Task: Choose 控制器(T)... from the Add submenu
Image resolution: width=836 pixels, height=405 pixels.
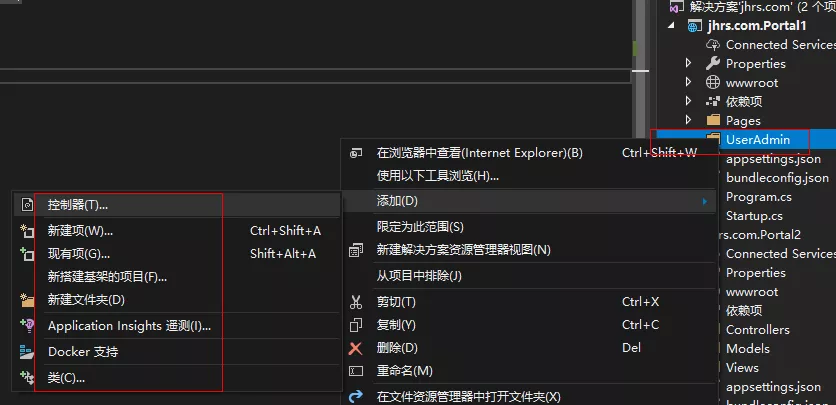Action: coord(176,205)
